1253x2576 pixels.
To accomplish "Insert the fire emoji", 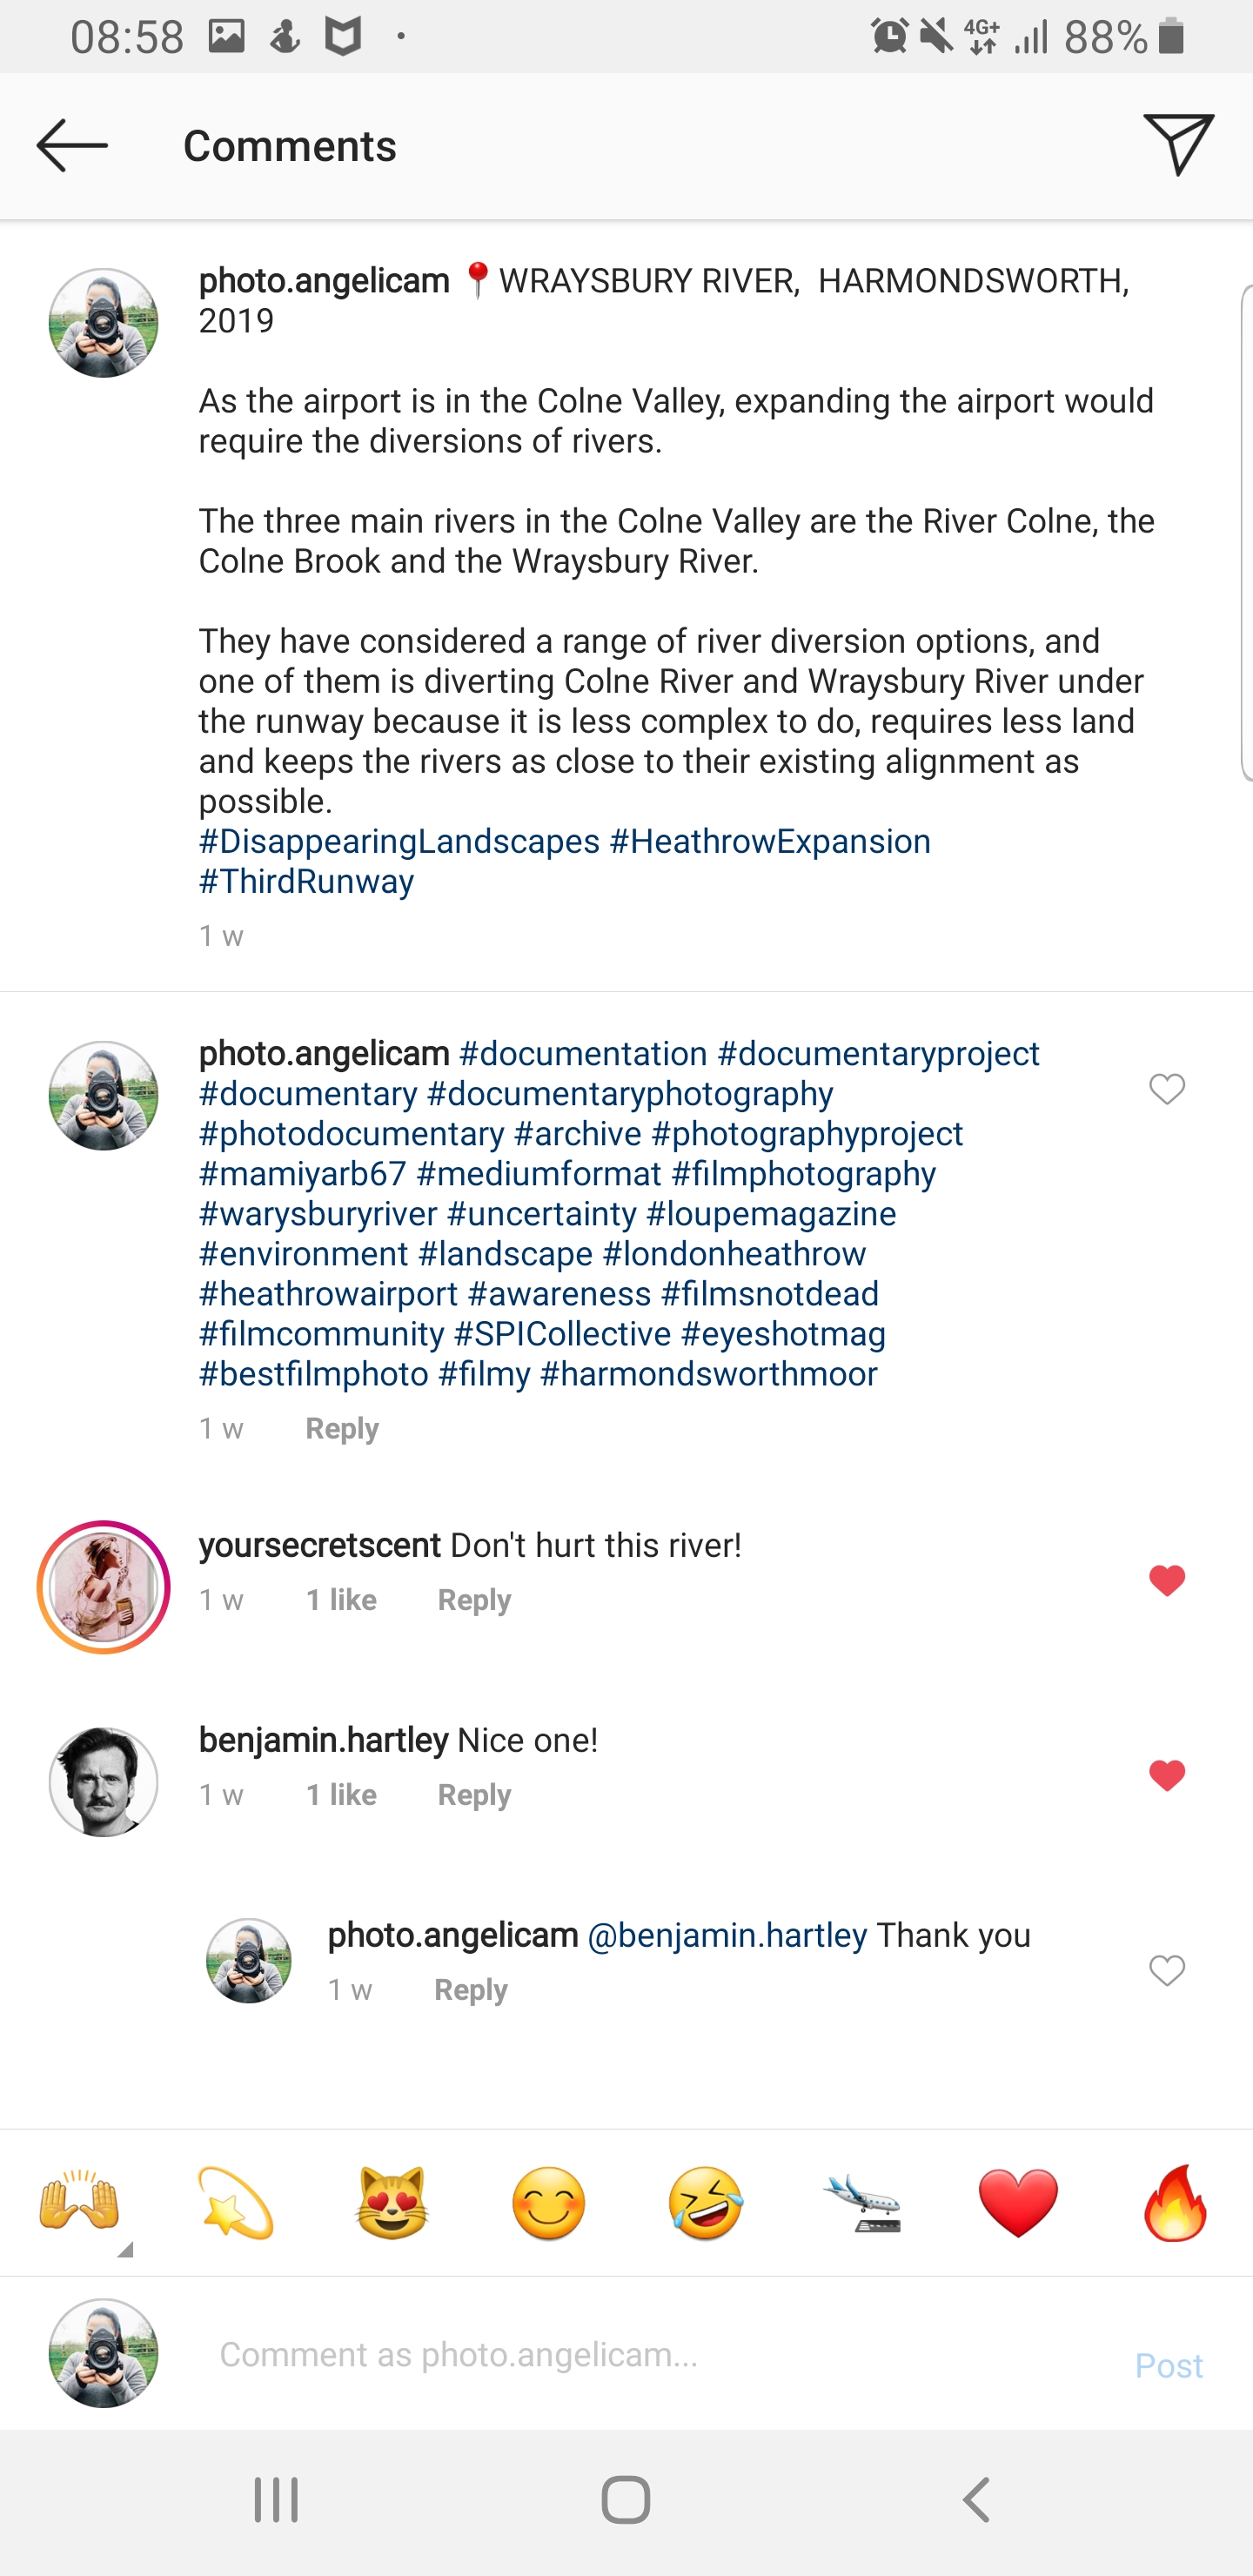I will click(1175, 2201).
